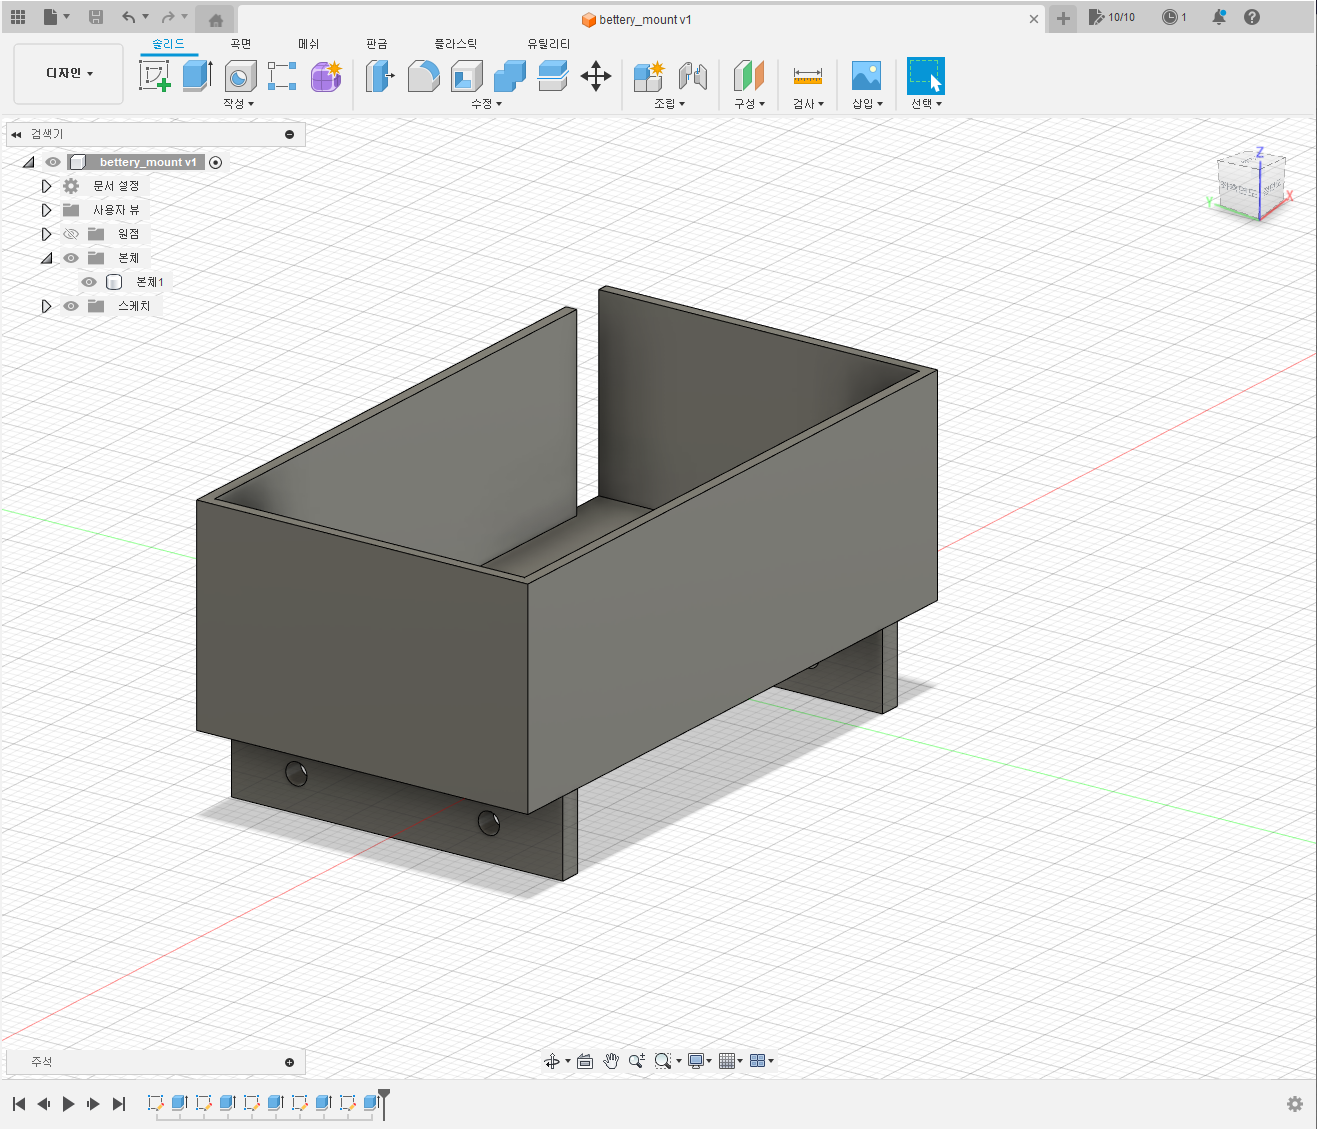Open the data panel grid icon
1317x1129 pixels.
click(18, 17)
